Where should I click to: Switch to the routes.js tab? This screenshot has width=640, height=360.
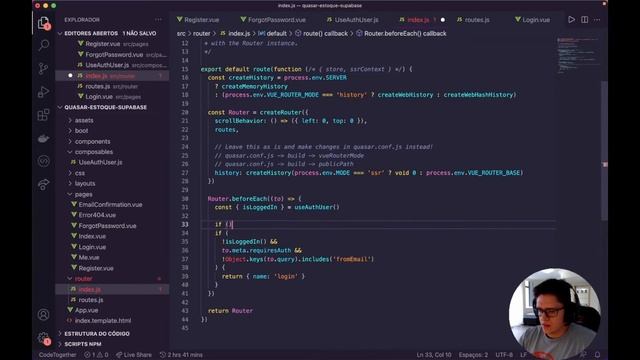pos(473,20)
